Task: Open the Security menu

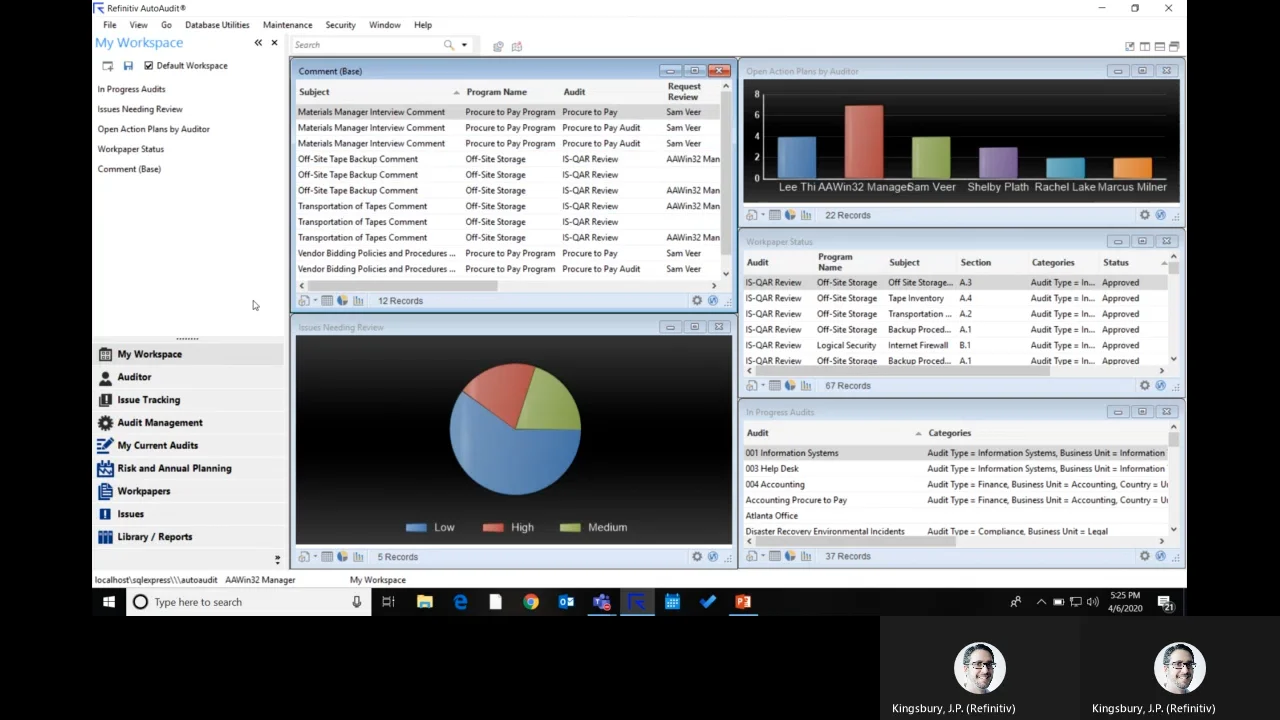Action: 340,25
